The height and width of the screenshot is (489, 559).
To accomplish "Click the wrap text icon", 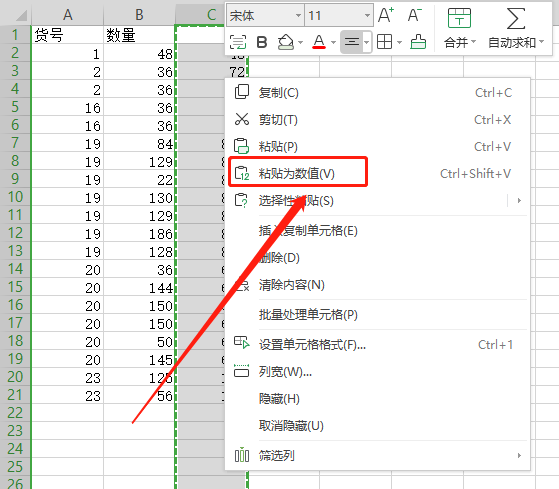I will (238, 42).
